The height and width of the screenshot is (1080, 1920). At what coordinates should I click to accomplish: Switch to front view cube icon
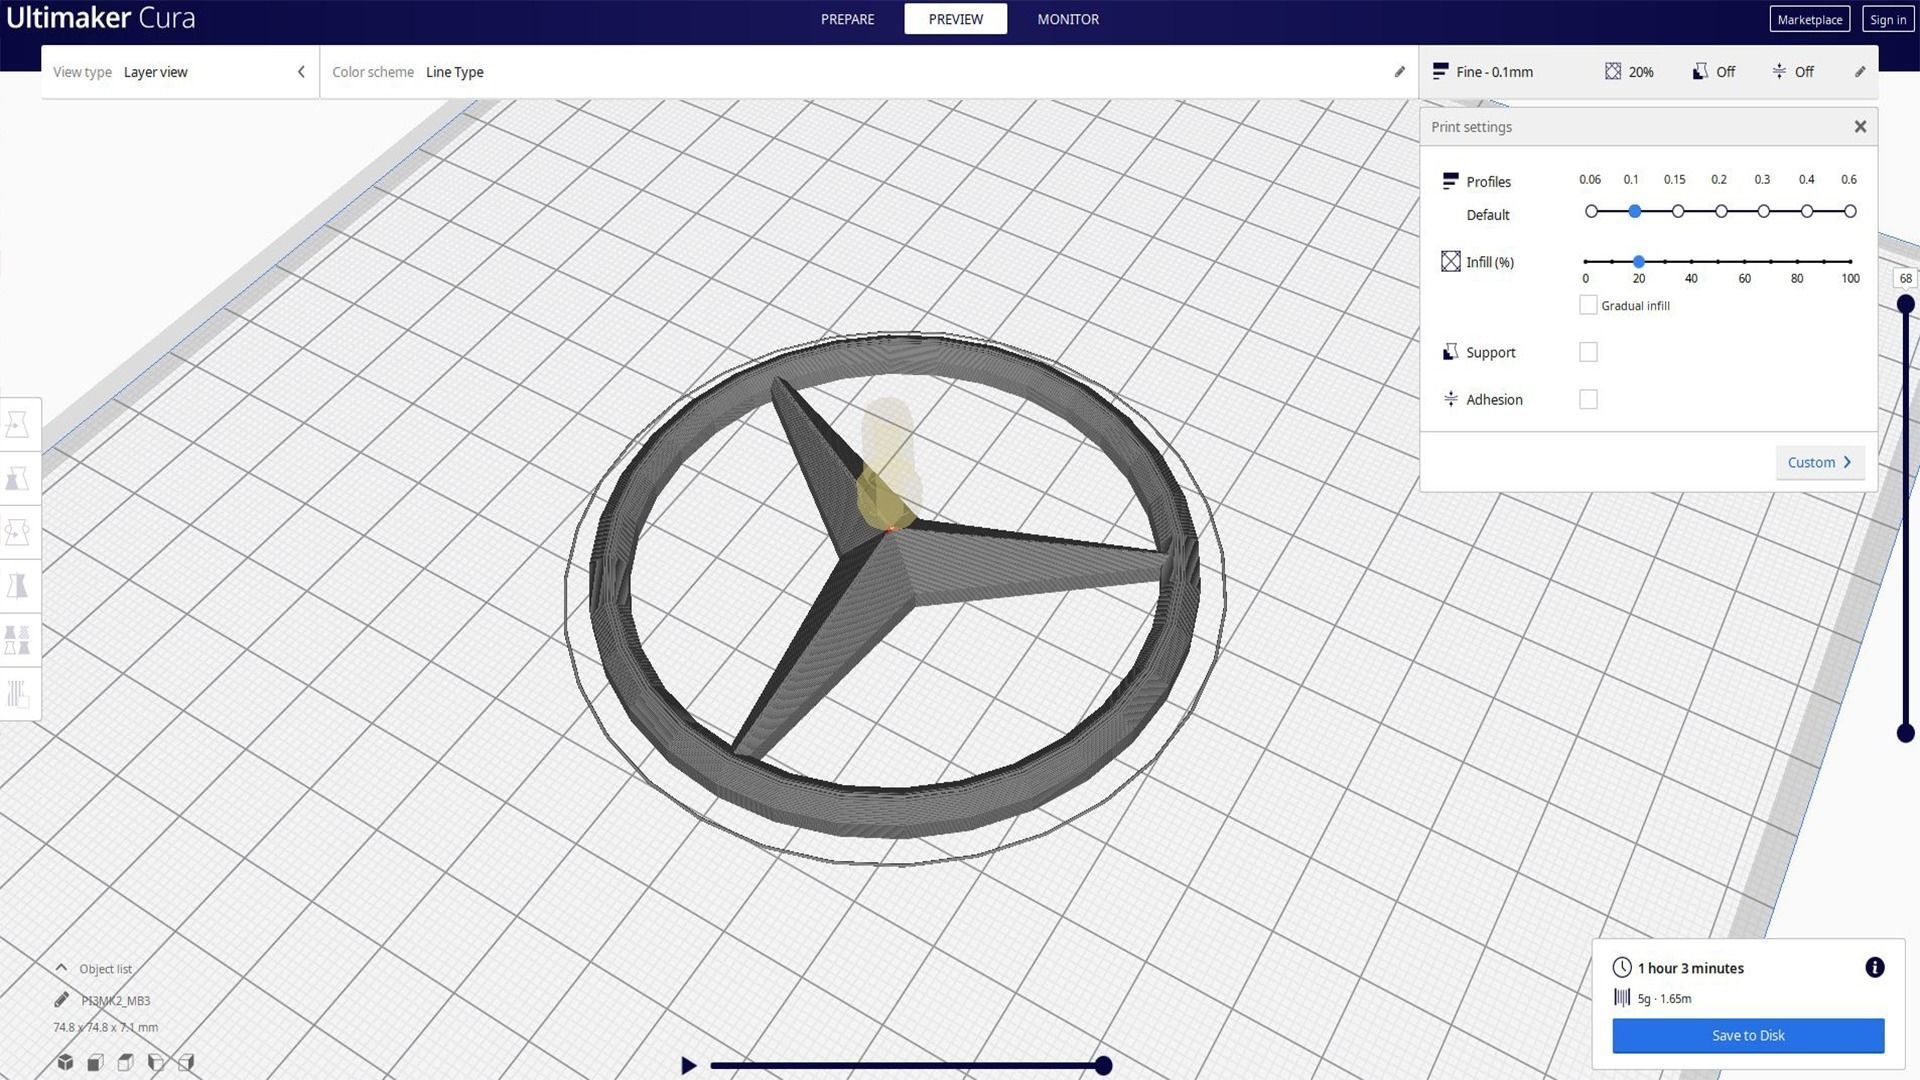coord(95,1062)
